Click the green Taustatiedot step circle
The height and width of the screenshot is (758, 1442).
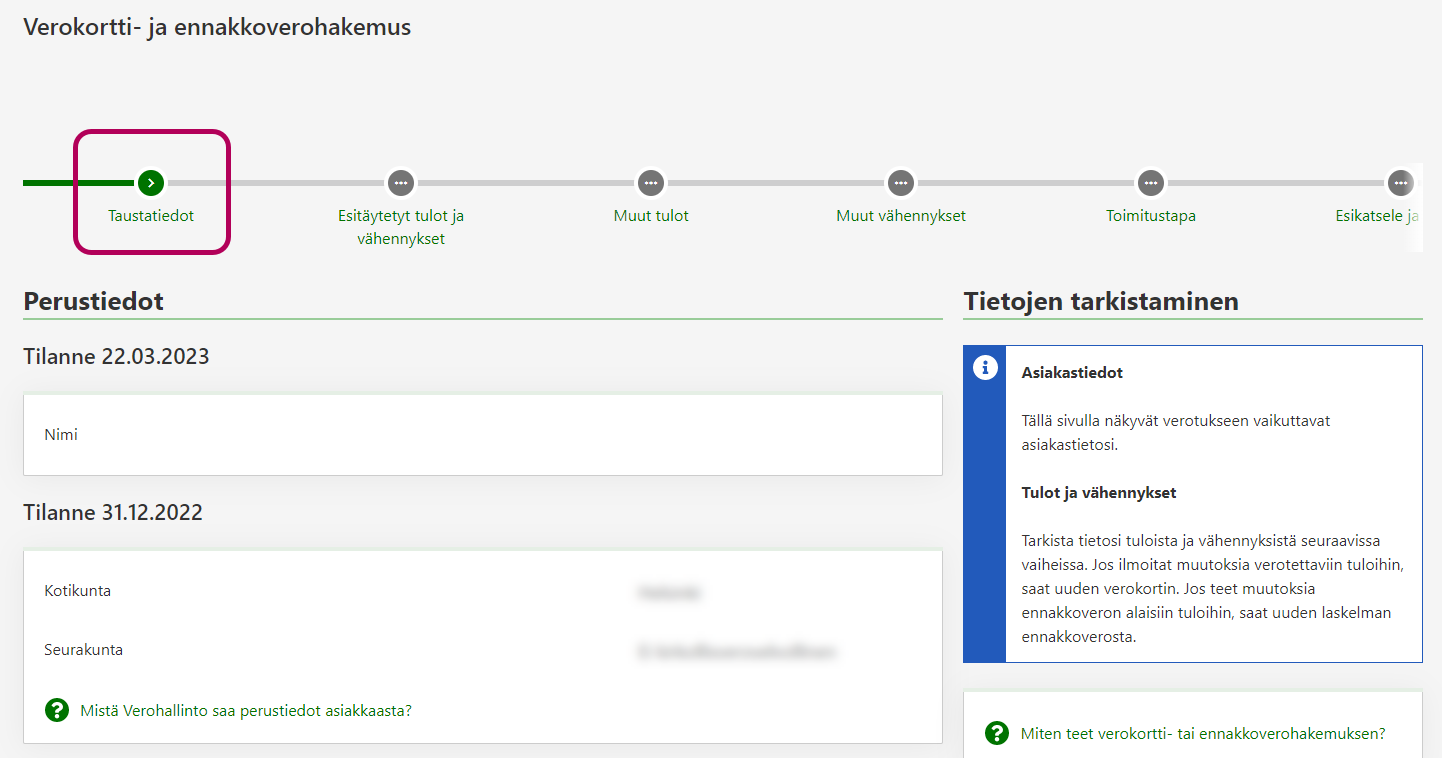point(151,183)
